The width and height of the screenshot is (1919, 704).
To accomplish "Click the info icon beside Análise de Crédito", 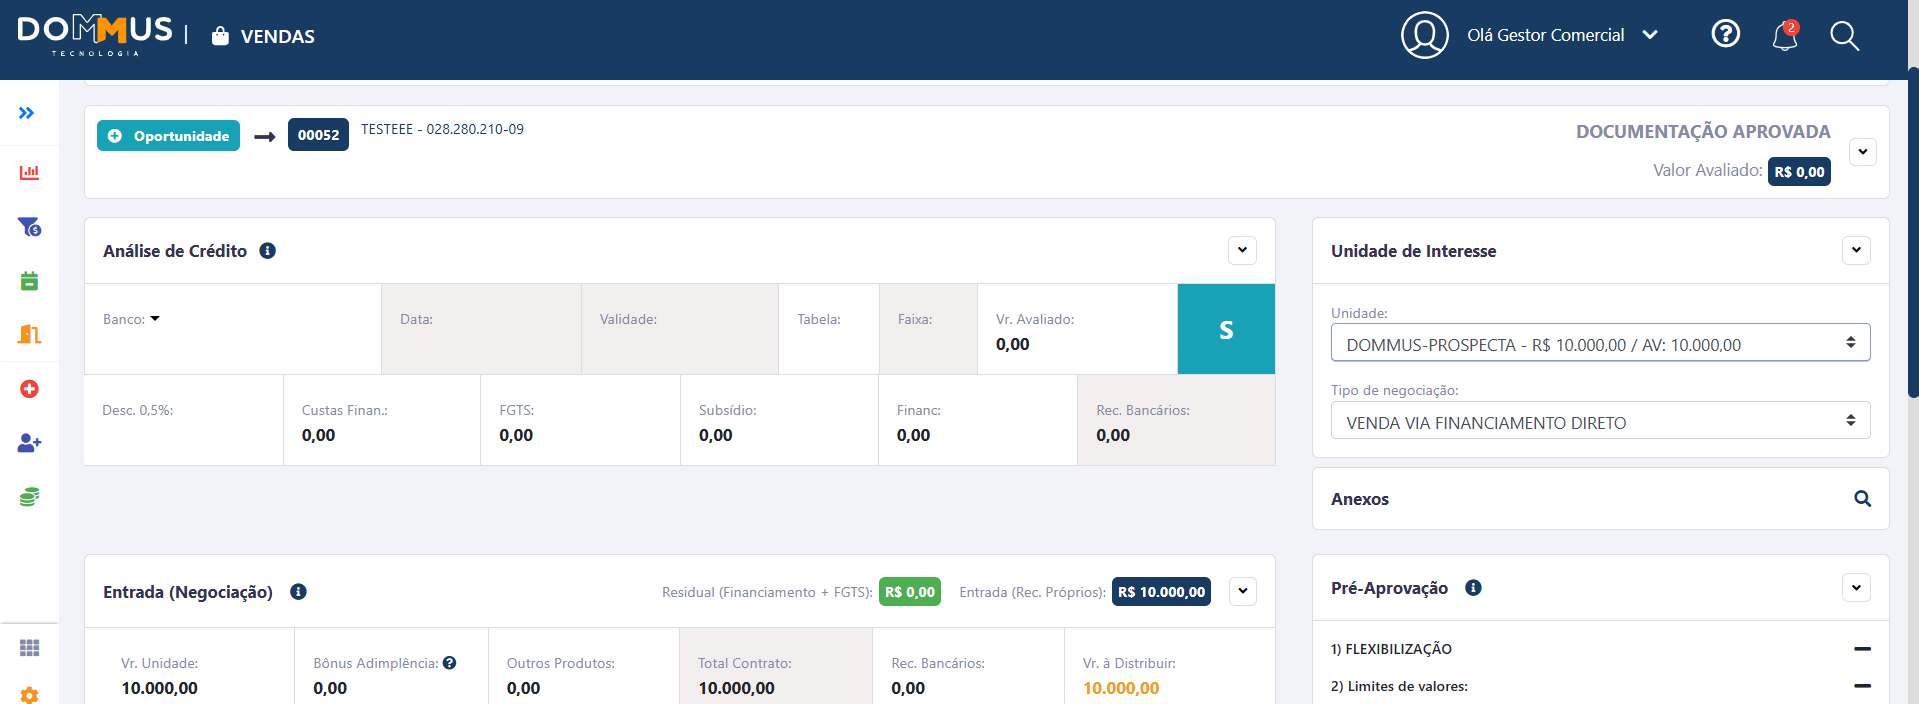I will point(267,251).
